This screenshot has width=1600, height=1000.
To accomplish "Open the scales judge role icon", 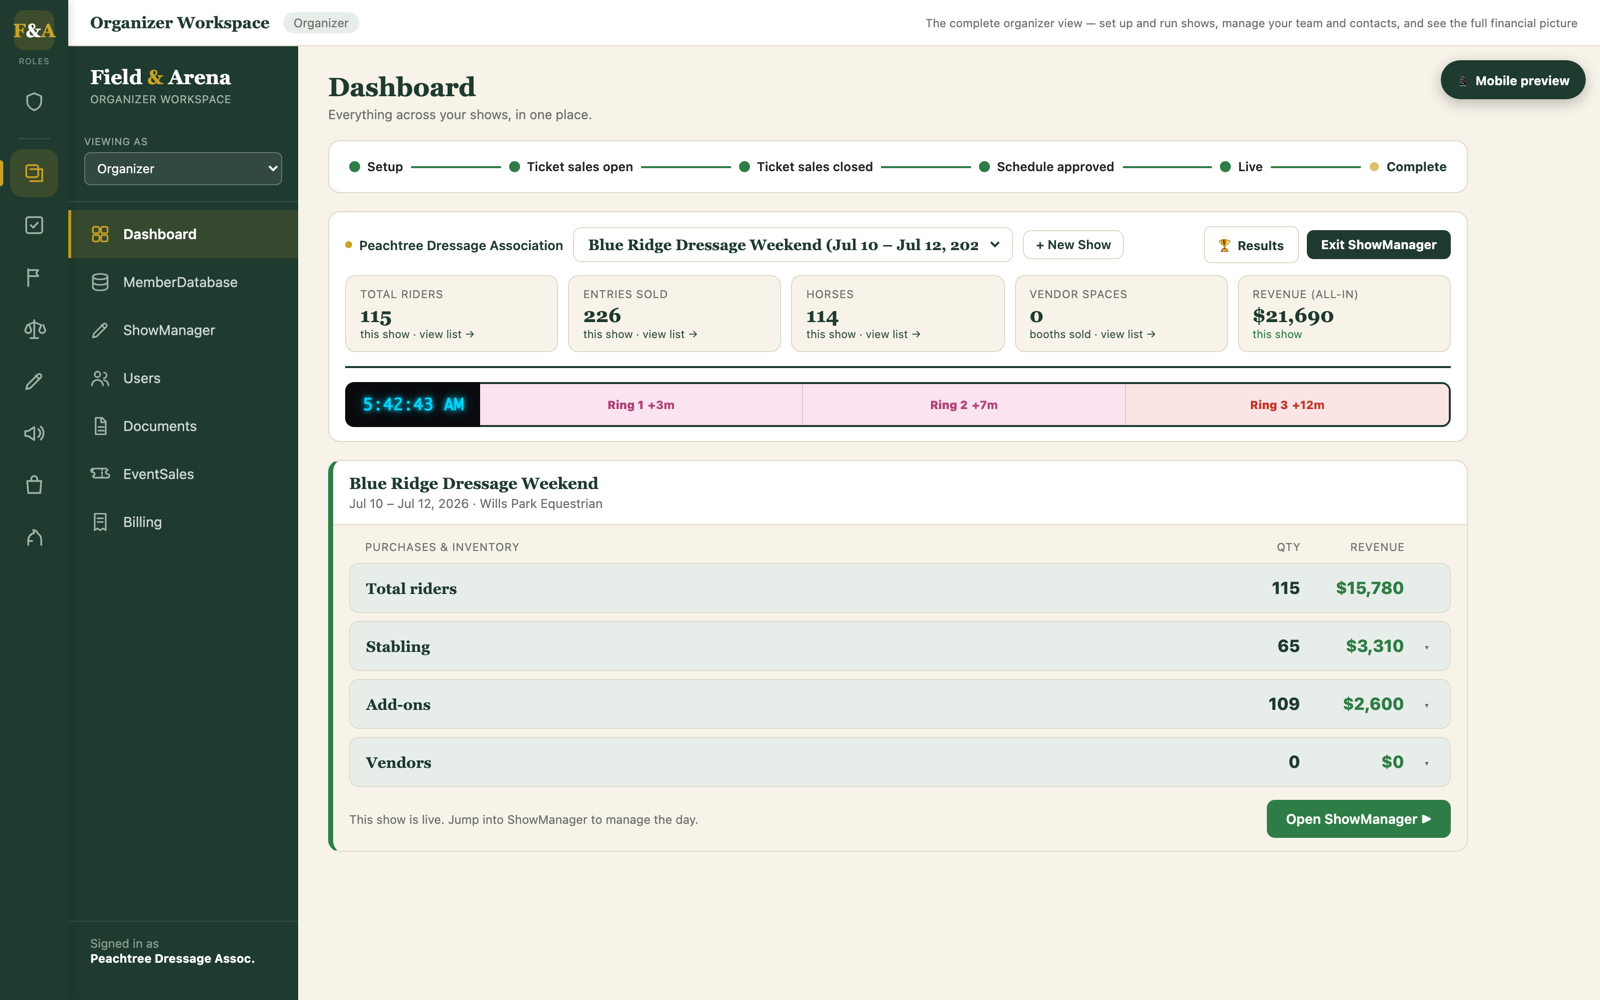I will click(x=34, y=329).
